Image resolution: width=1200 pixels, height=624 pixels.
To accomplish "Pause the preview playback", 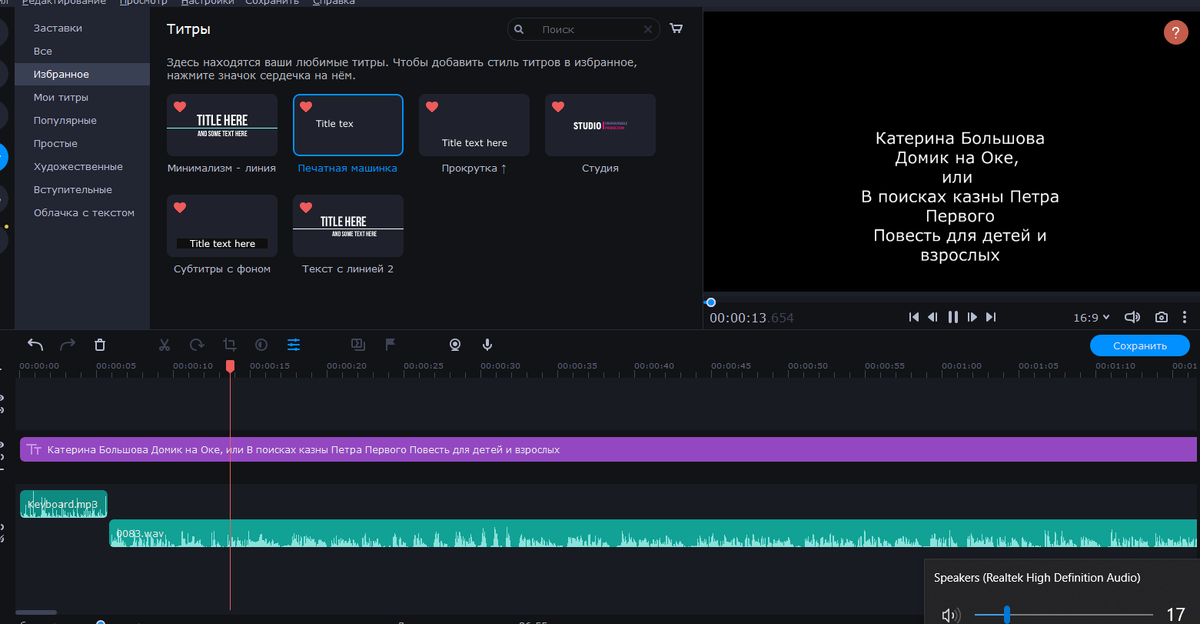I will 953,317.
